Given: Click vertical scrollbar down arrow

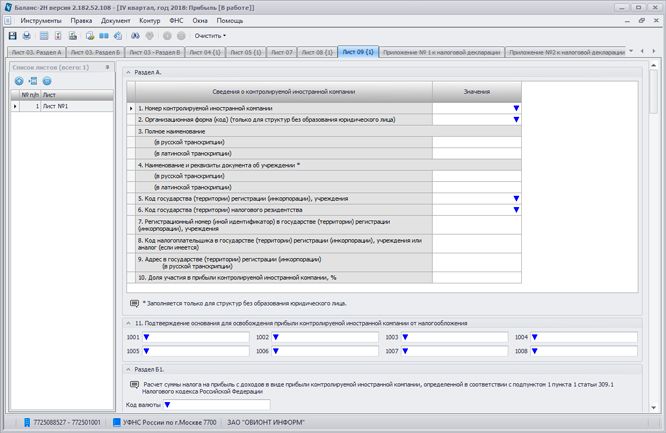Looking at the screenshot, I should pyautogui.click(x=654, y=408).
